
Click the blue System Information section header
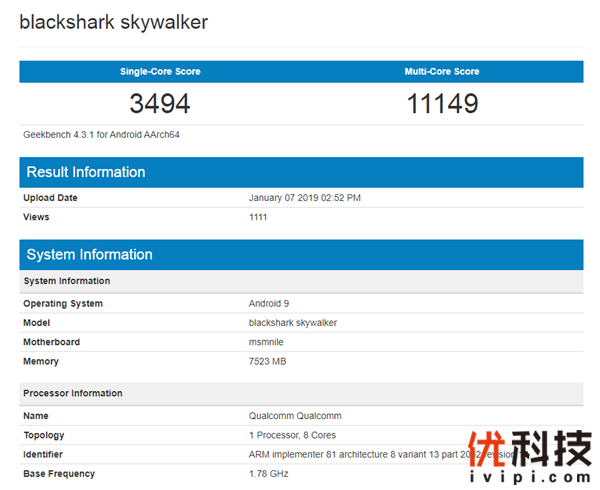pyautogui.click(x=302, y=255)
